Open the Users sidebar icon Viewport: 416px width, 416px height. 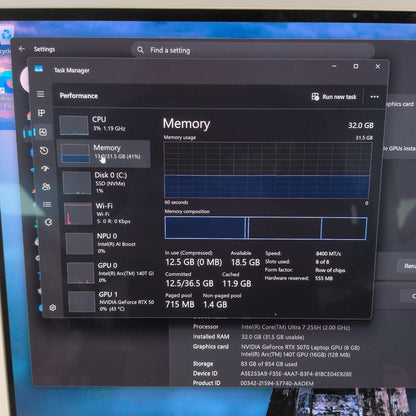point(46,186)
